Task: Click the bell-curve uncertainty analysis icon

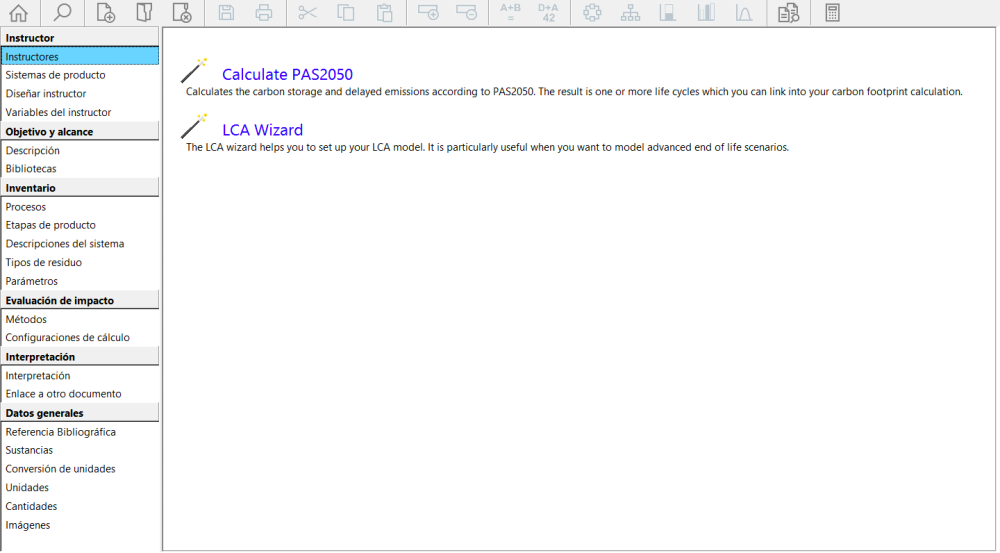Action: (x=744, y=12)
